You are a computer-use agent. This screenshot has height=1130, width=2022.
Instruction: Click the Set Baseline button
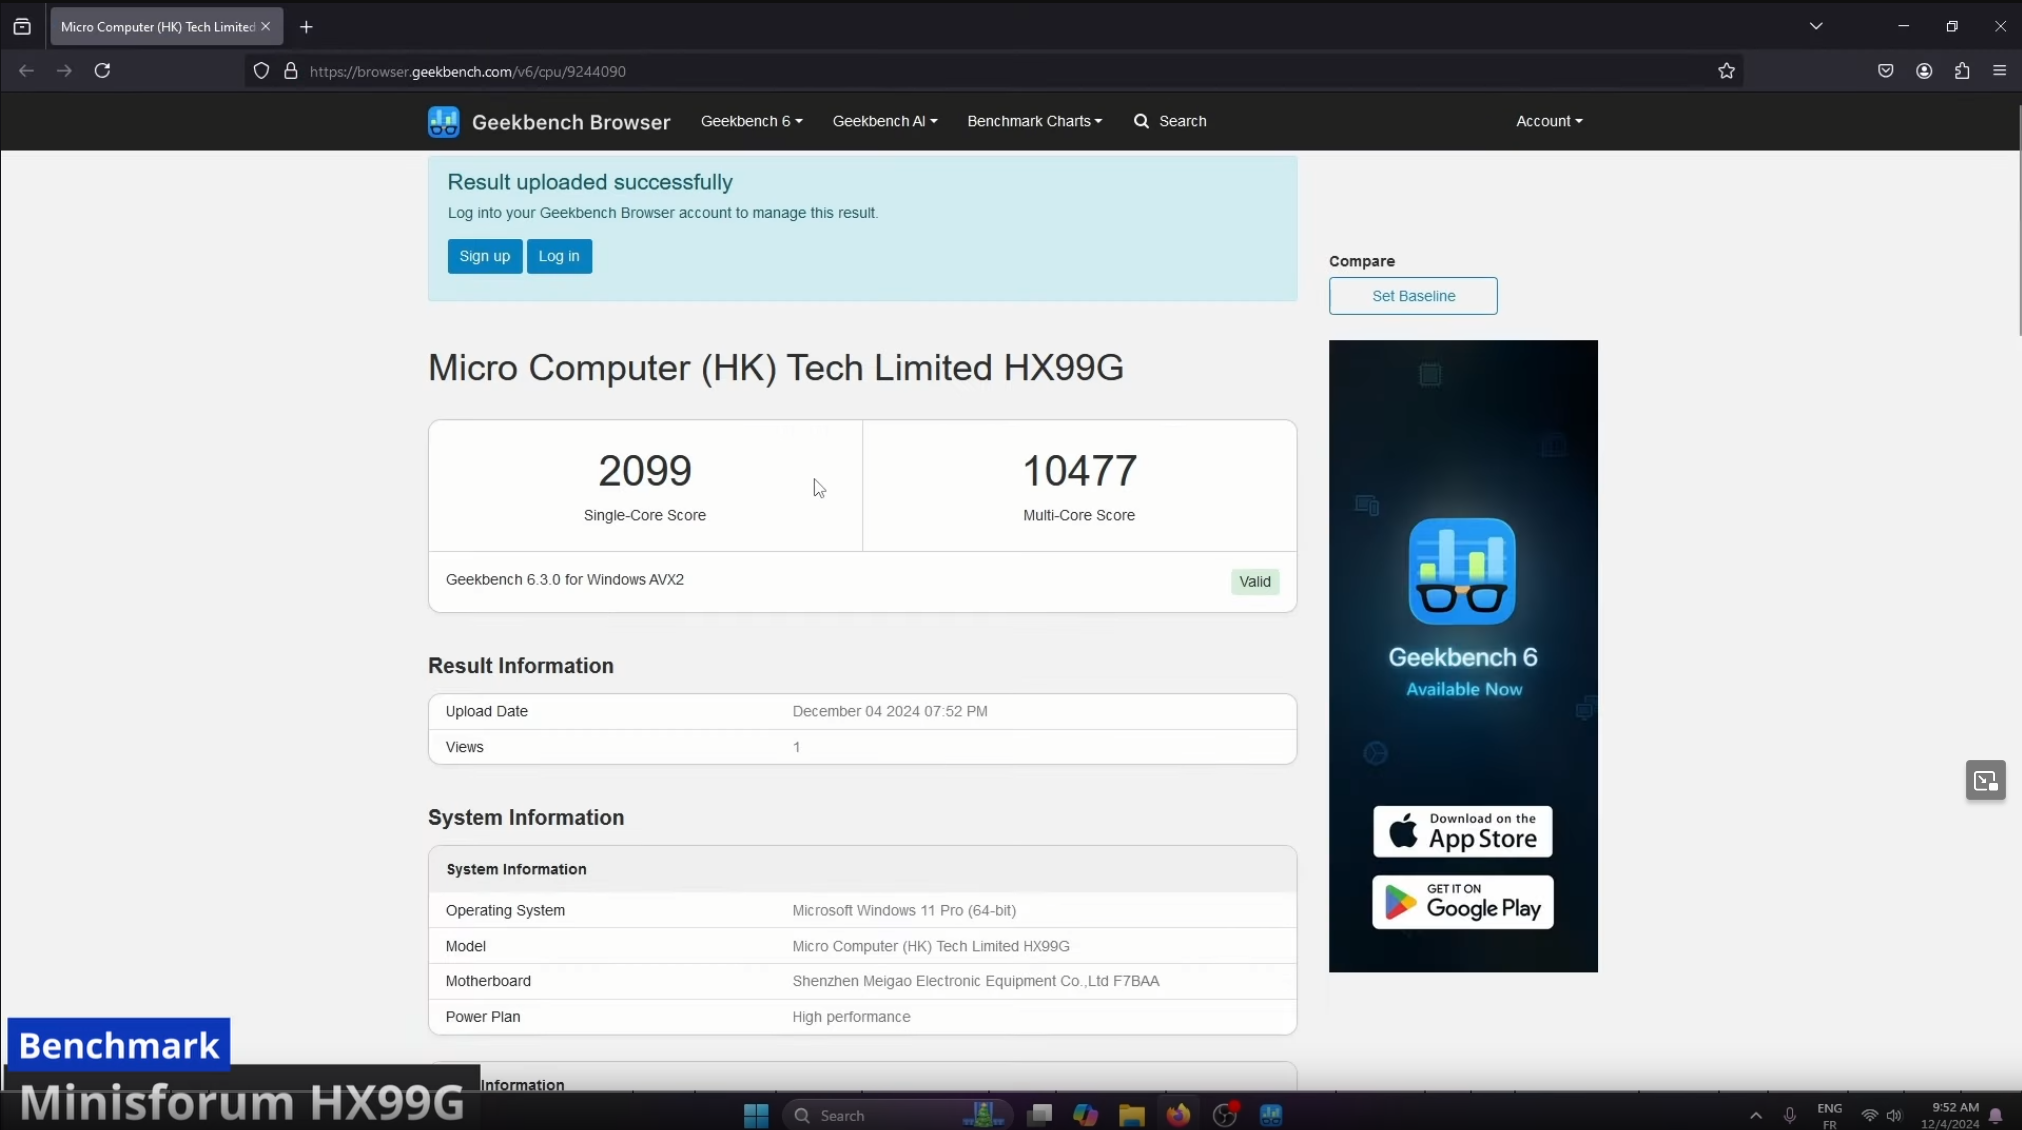pos(1412,296)
